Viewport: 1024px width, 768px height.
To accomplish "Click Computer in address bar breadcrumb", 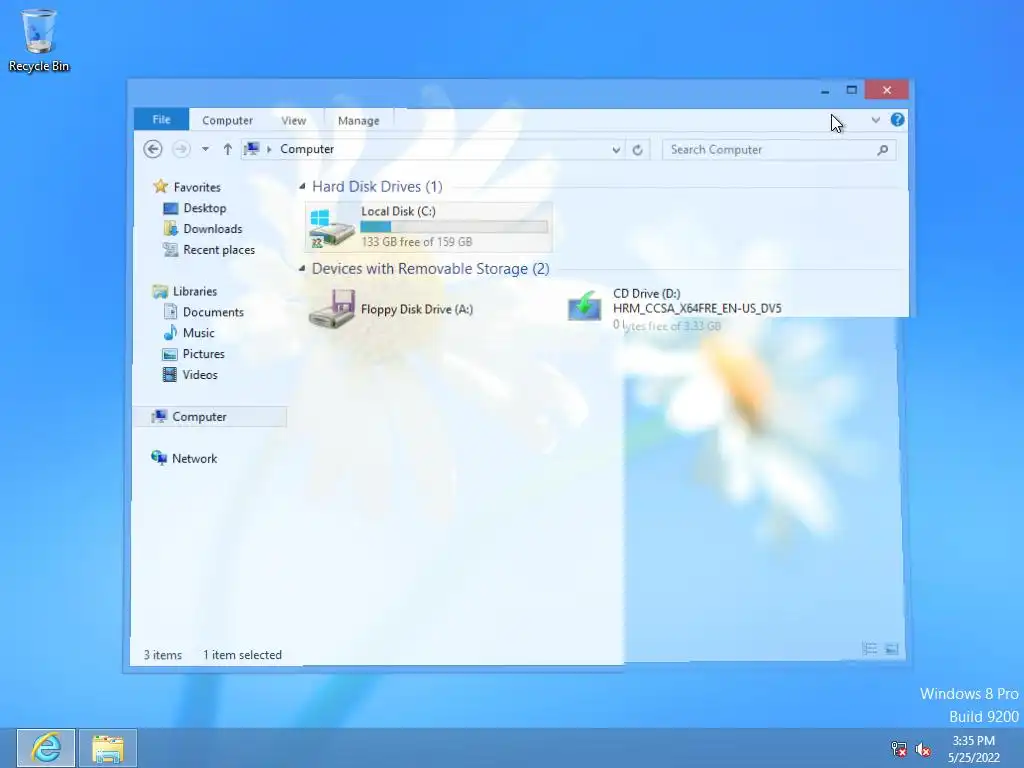I will click(307, 150).
